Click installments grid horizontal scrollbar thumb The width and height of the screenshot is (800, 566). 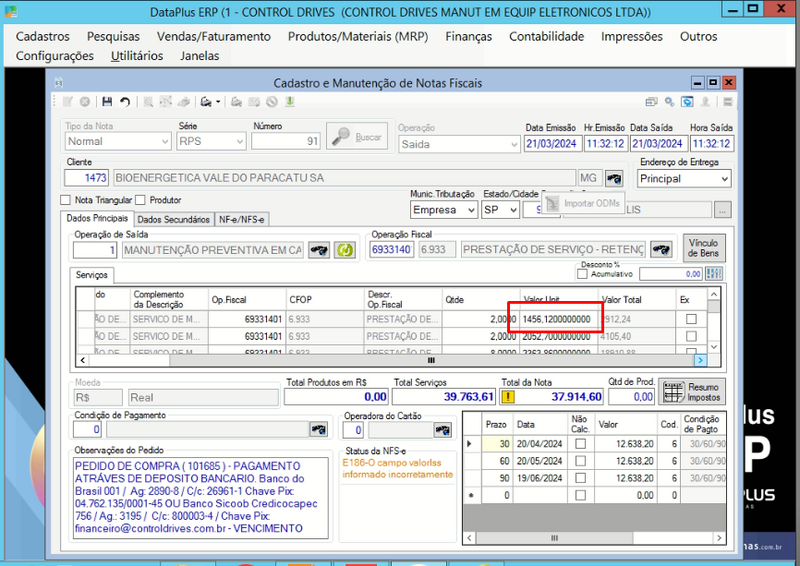click(555, 538)
